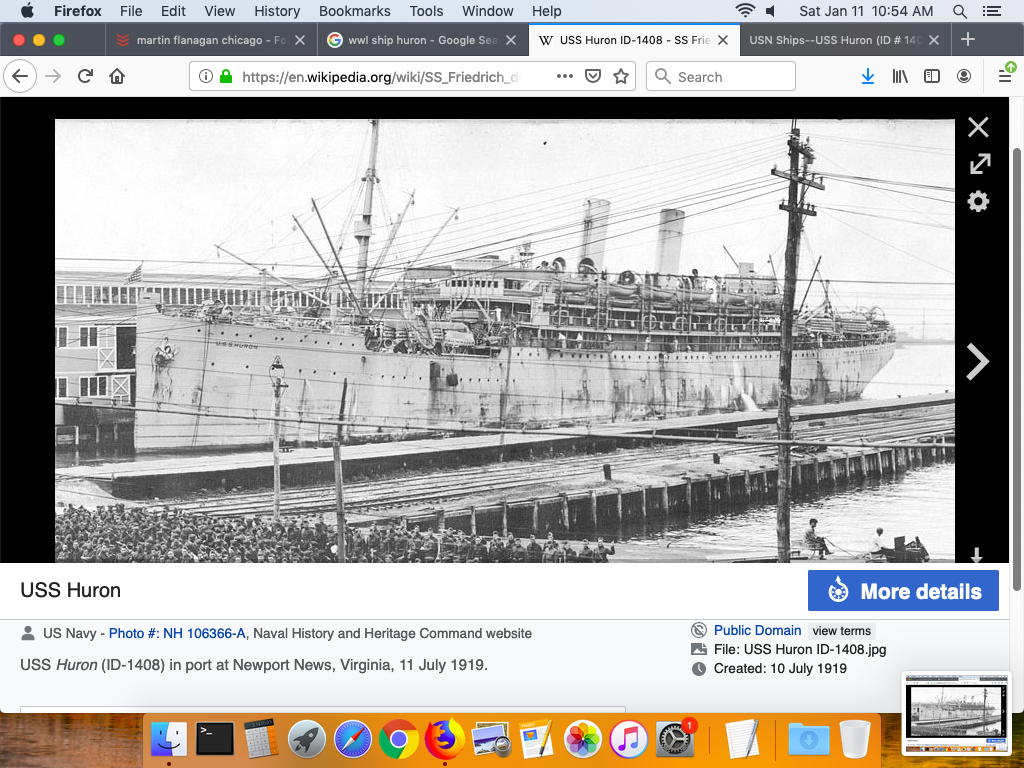Open Firefox downloads panel
The width and height of the screenshot is (1024, 768).
[868, 76]
